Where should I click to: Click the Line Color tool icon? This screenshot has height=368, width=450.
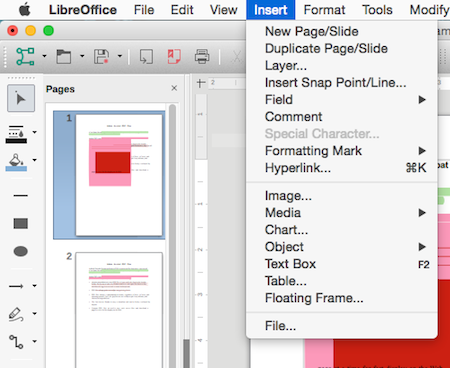point(16,134)
